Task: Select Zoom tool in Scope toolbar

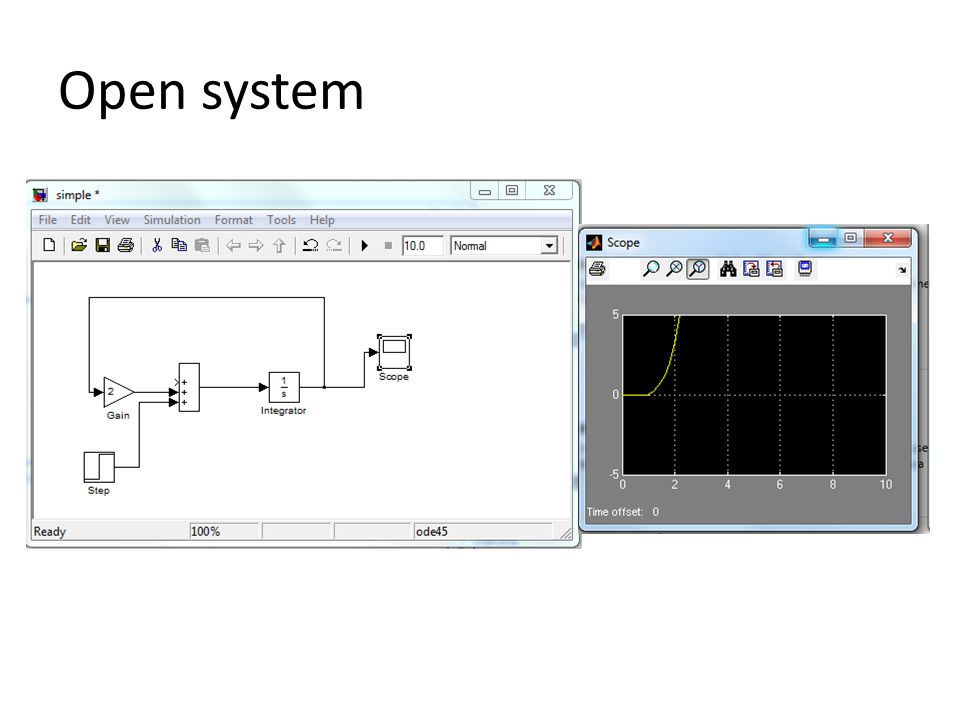Action: pyautogui.click(x=650, y=269)
